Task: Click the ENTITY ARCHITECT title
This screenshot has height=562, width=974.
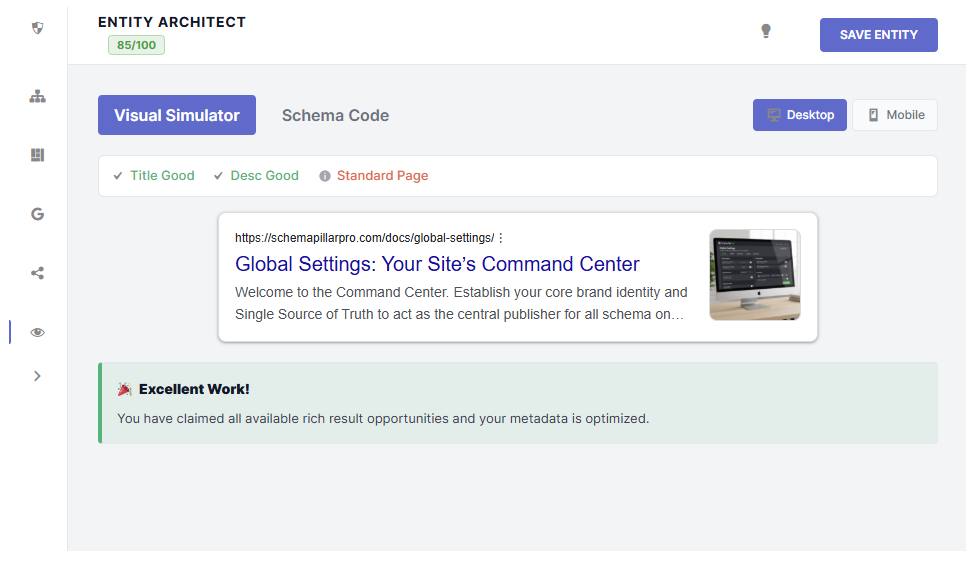Action: [172, 22]
